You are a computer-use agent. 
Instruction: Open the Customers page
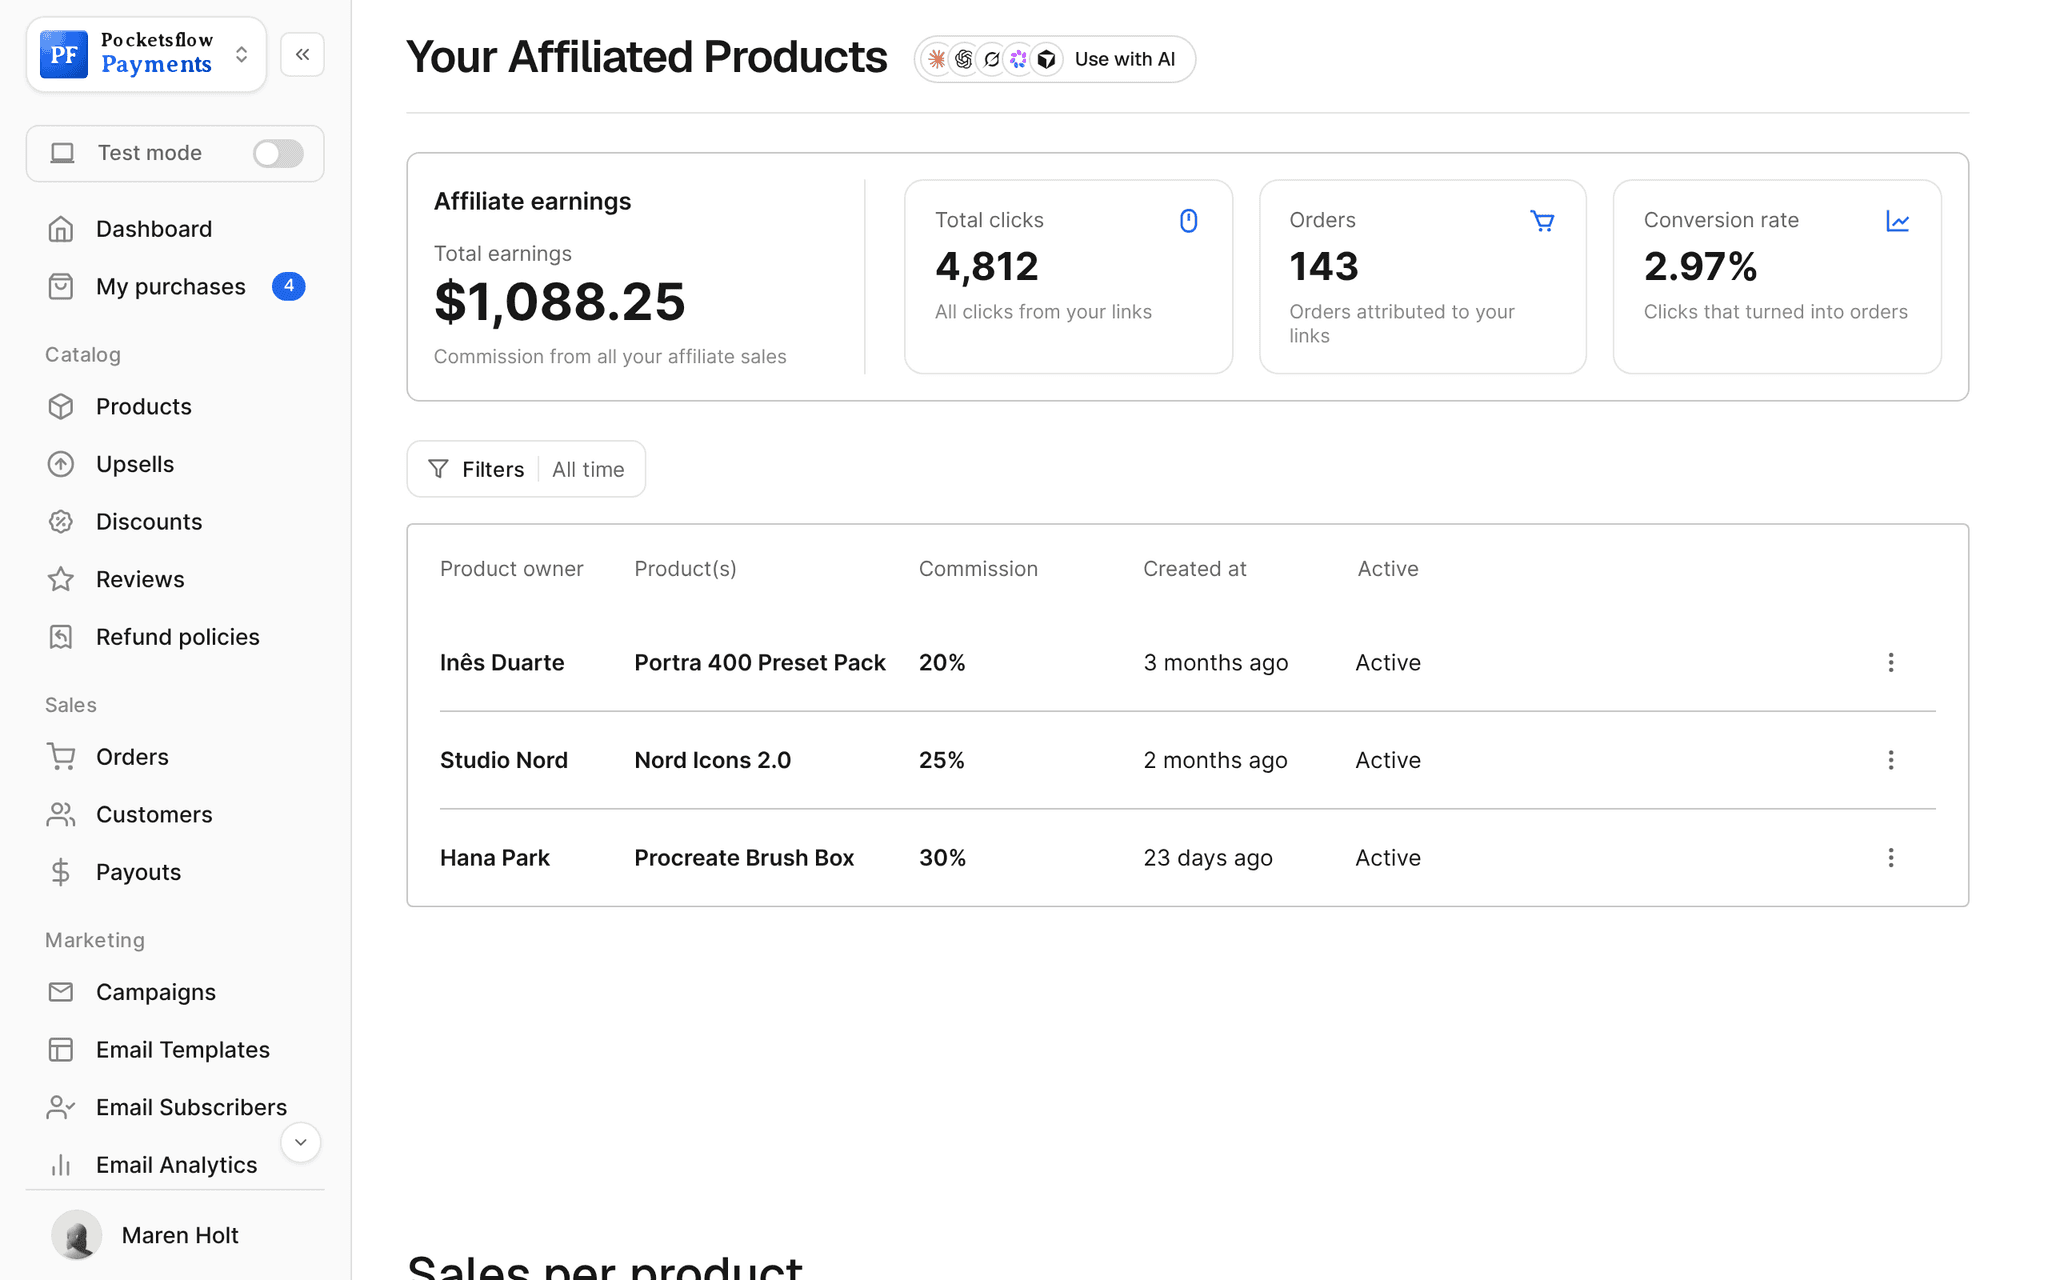point(154,815)
